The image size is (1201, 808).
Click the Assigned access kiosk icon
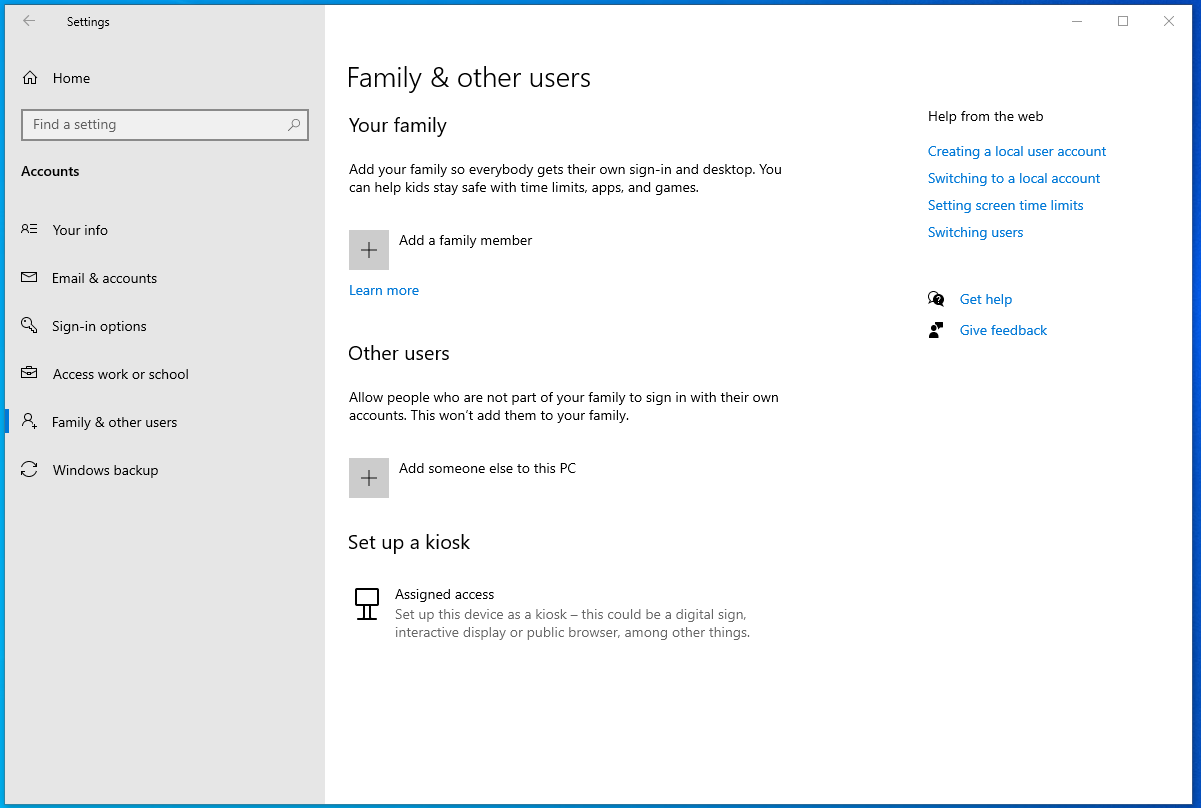(367, 604)
